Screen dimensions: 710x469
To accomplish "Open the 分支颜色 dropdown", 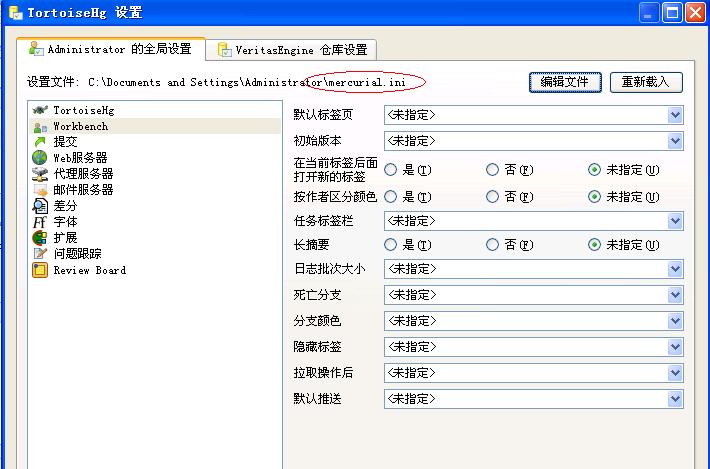I will click(533, 321).
